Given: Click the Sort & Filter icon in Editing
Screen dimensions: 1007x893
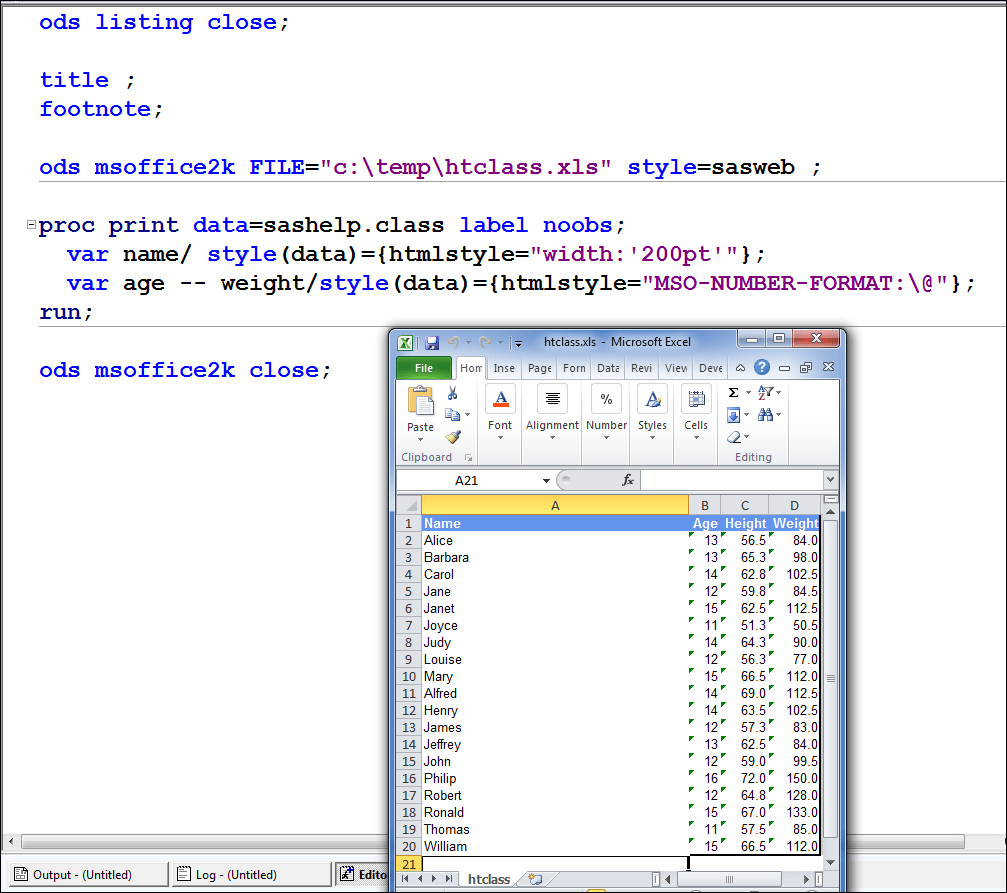Looking at the screenshot, I should (763, 393).
